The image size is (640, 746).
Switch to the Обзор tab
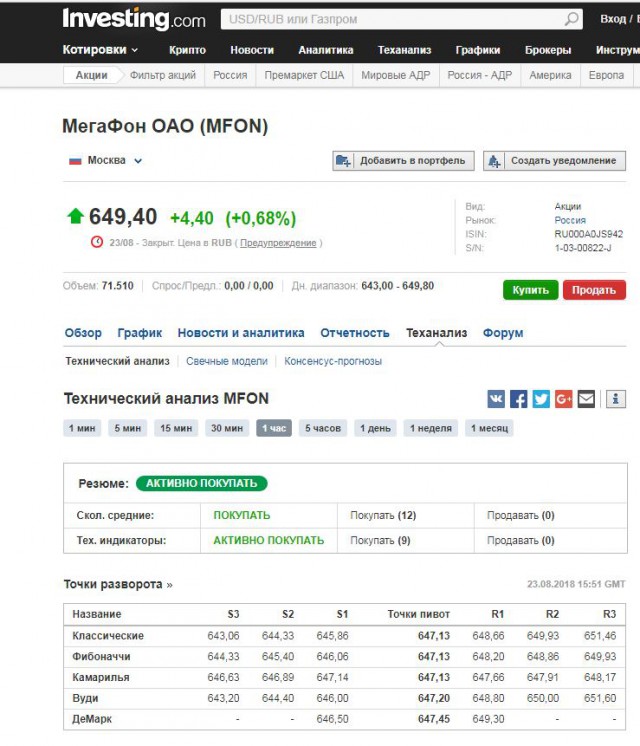[83, 333]
